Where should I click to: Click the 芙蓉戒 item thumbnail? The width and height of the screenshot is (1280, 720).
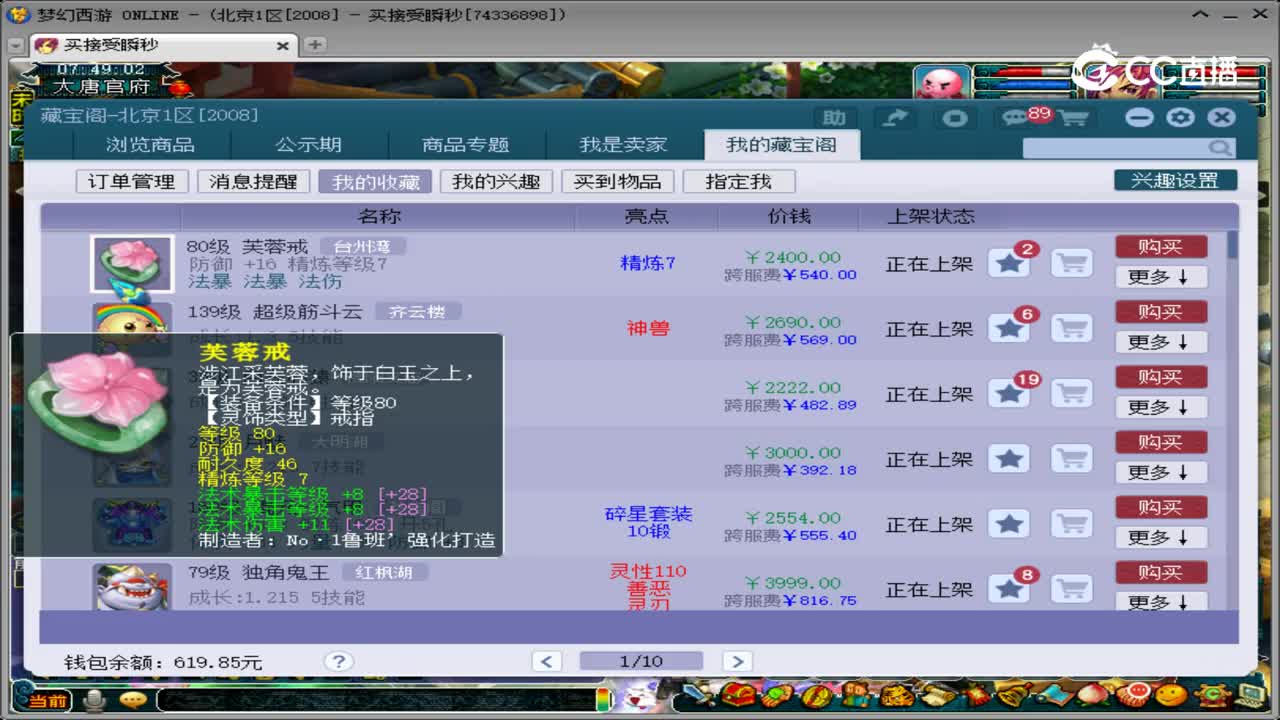pyautogui.click(x=132, y=263)
